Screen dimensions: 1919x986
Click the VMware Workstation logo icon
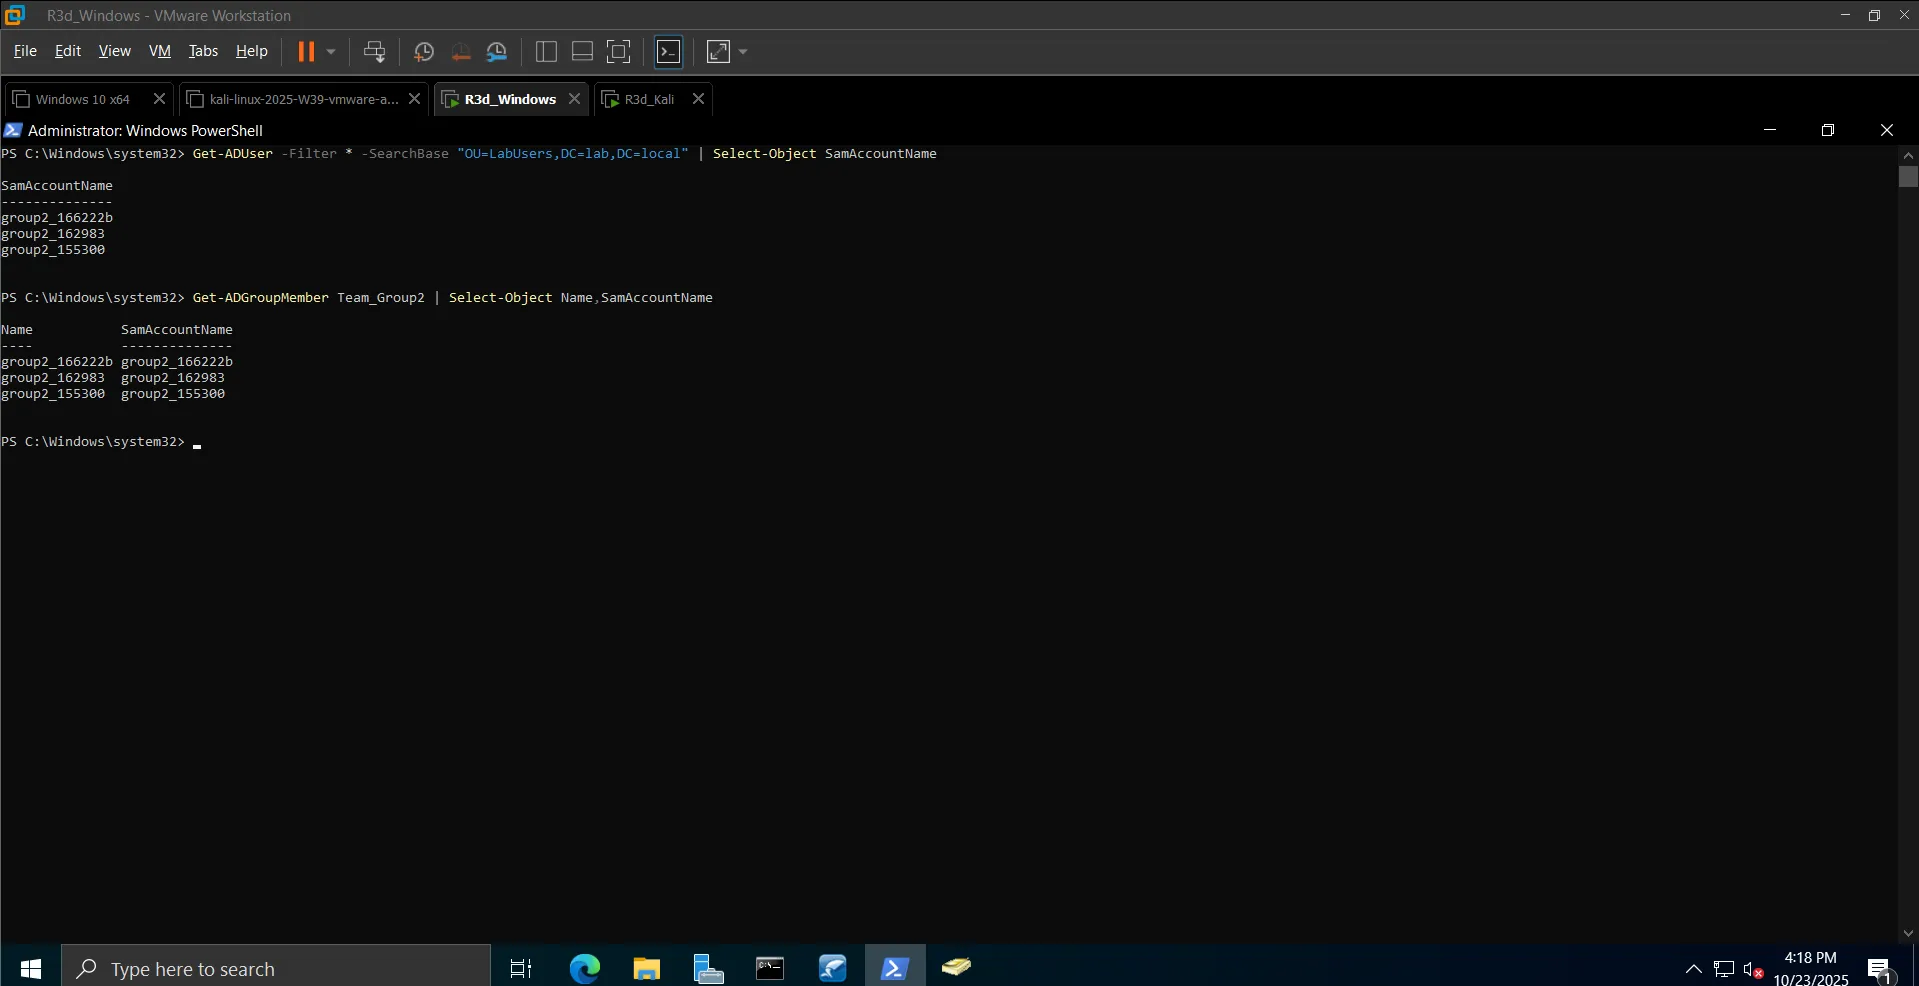coord(14,15)
